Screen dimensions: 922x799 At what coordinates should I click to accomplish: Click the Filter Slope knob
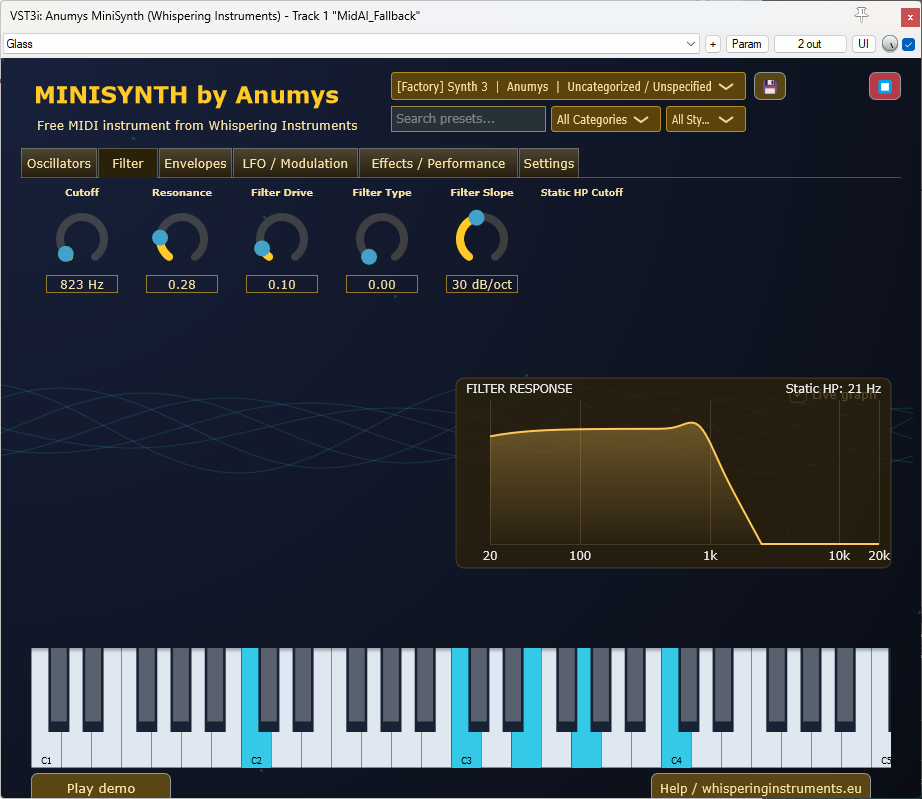(482, 237)
